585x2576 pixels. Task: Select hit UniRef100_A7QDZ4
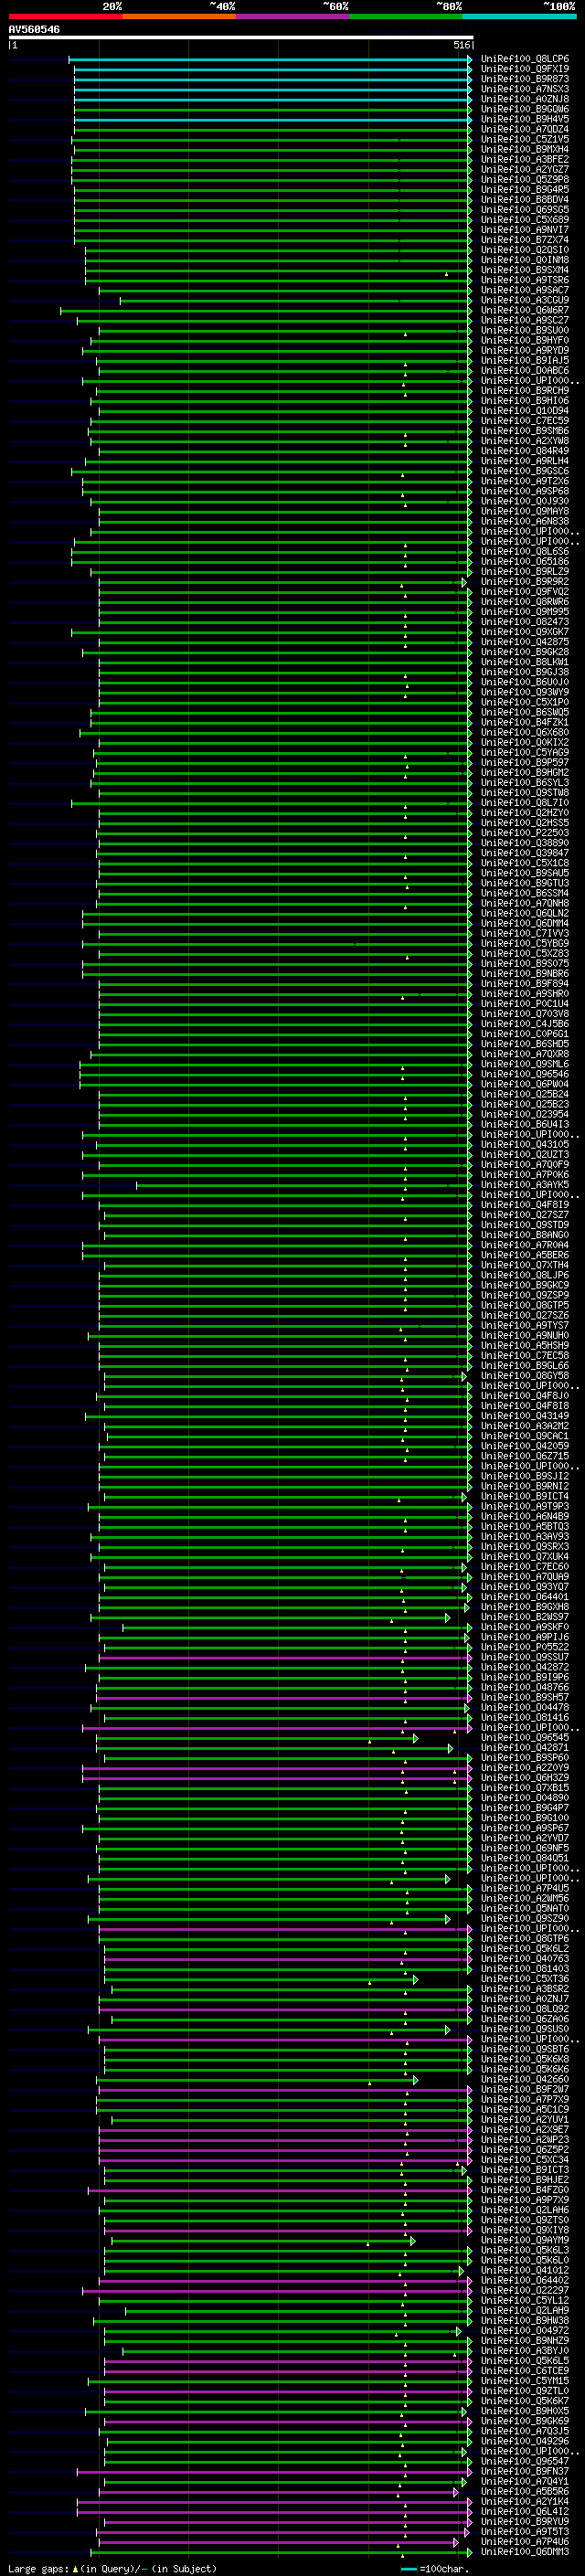pyautogui.click(x=524, y=129)
